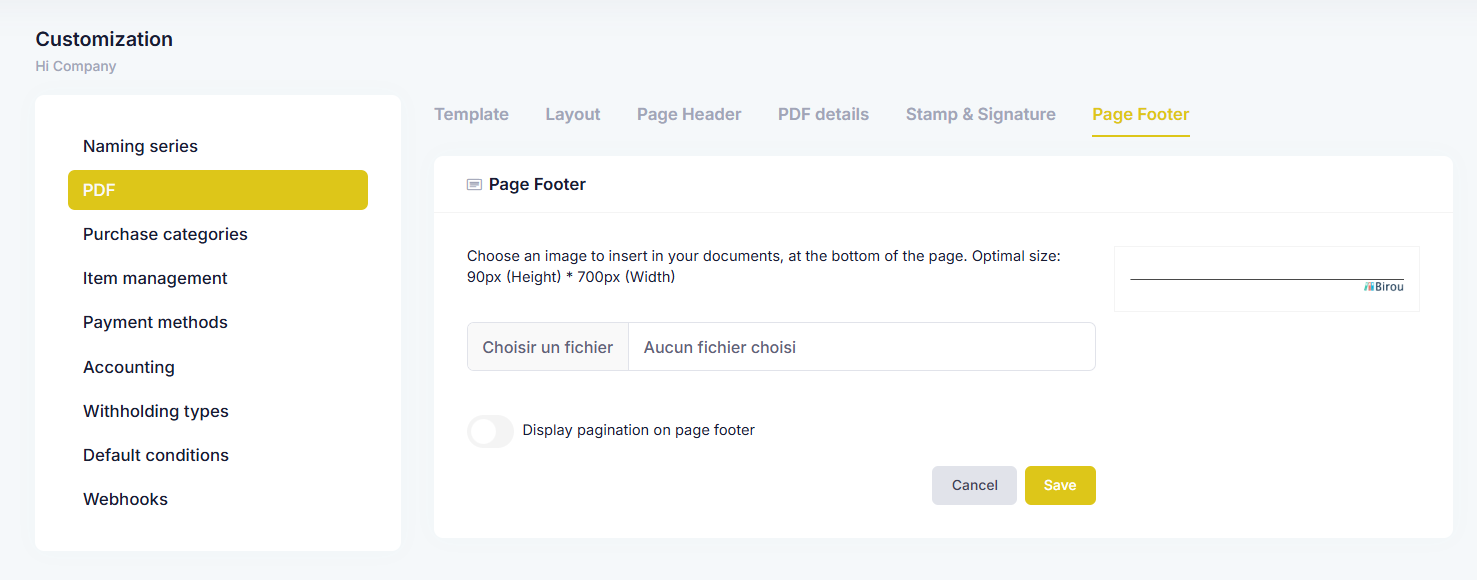The image size is (1477, 580).
Task: Go to the Page Header tab
Action: point(689,114)
